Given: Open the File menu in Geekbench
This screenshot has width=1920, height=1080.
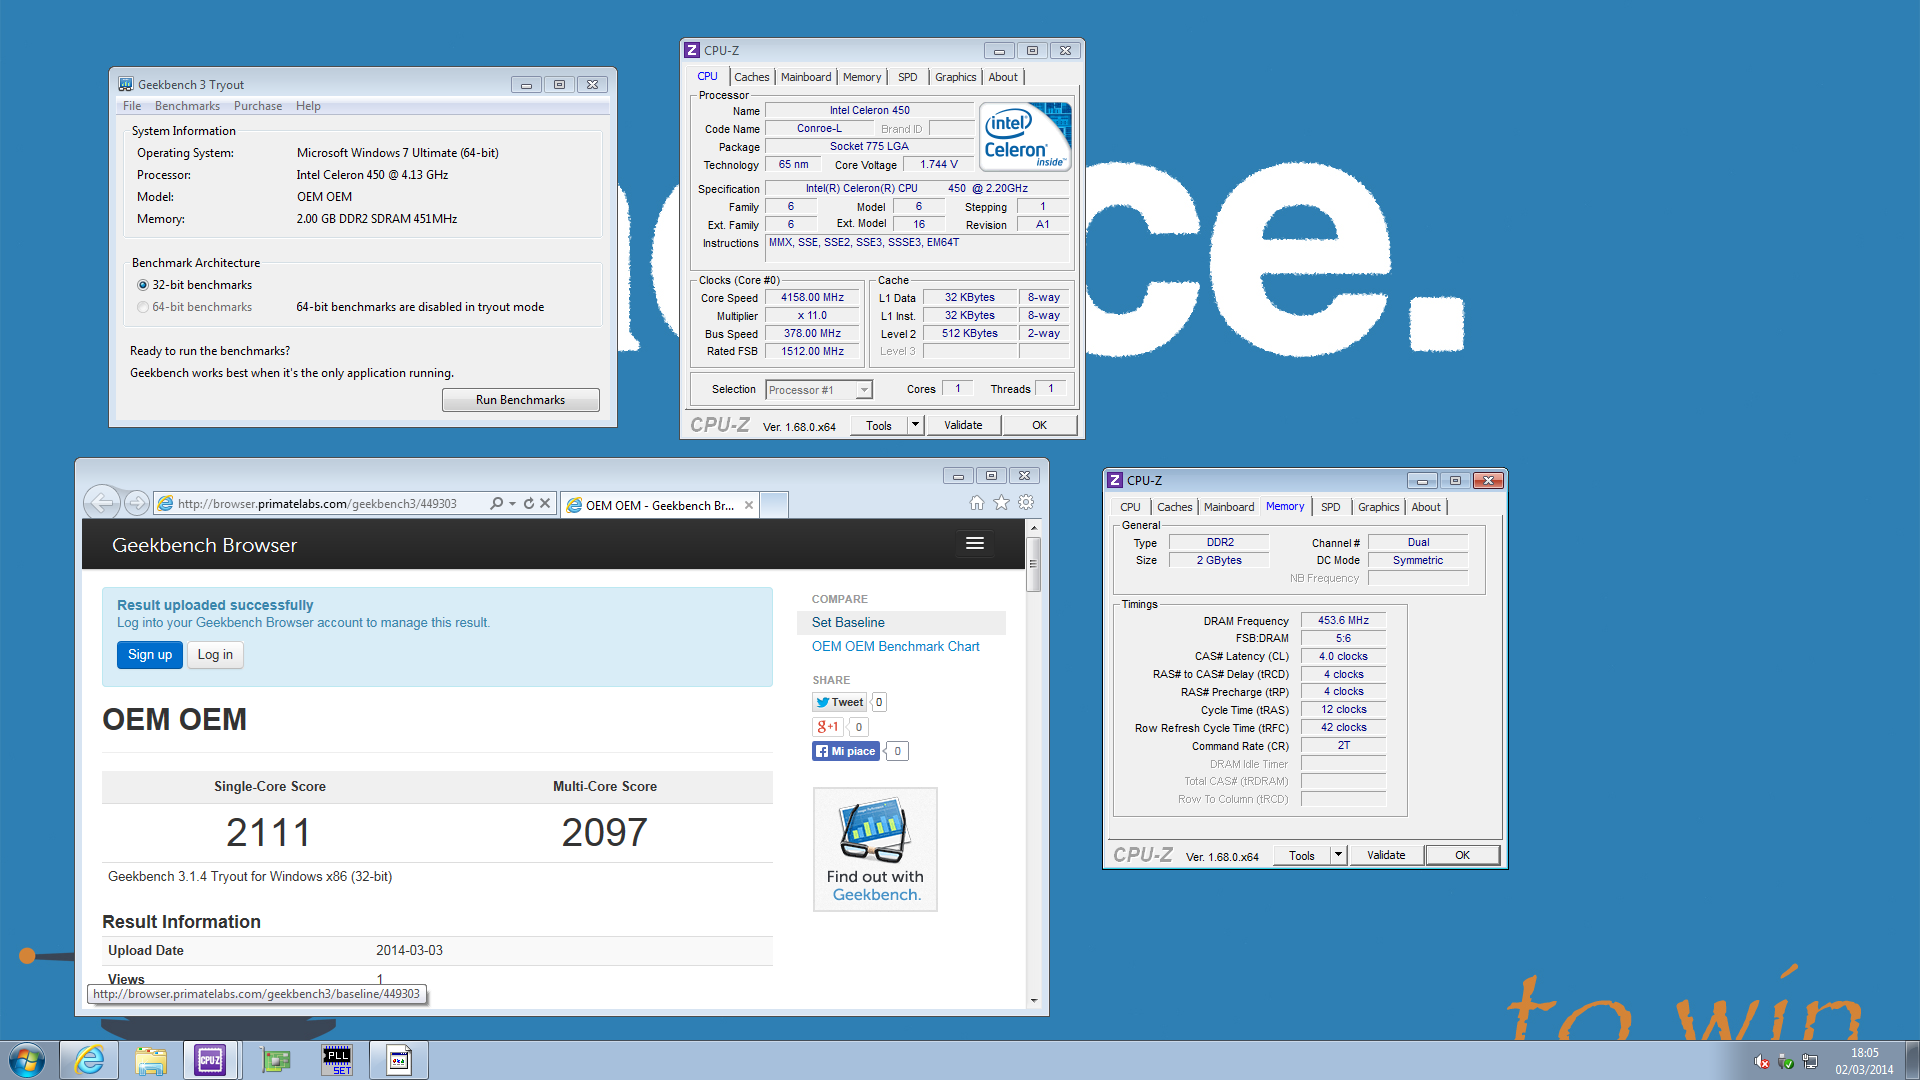Looking at the screenshot, I should coord(132,106).
